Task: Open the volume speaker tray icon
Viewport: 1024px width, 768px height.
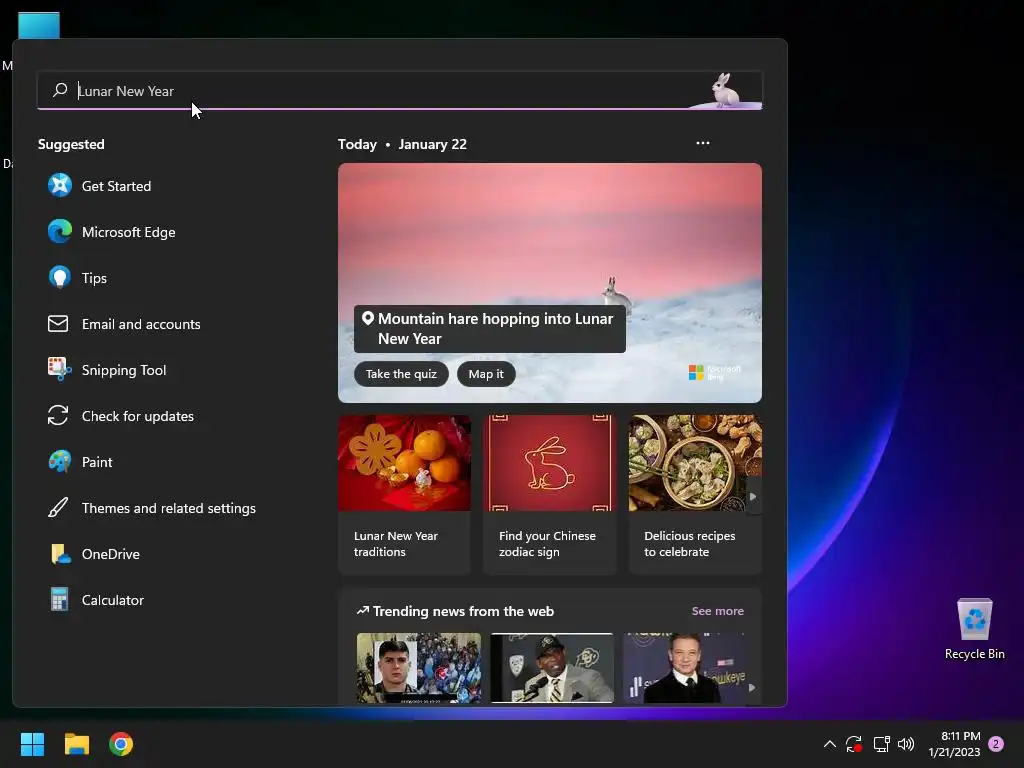Action: coord(906,744)
